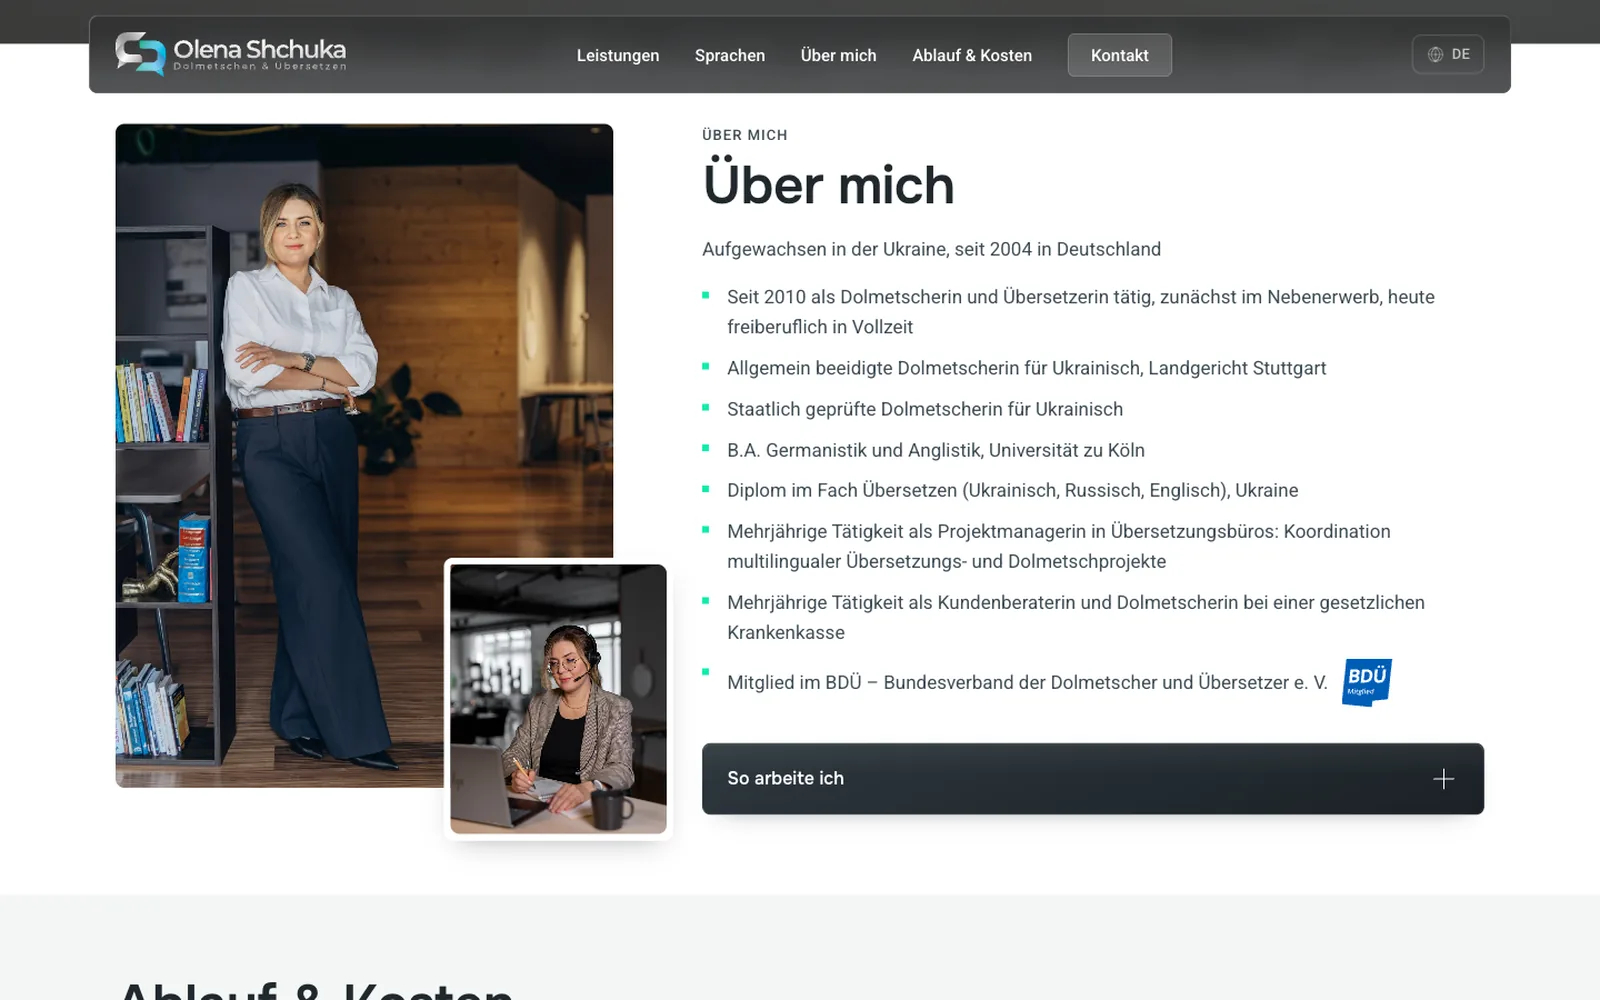Select Über mich in navigation bar
The image size is (1600, 1000).
pos(839,55)
